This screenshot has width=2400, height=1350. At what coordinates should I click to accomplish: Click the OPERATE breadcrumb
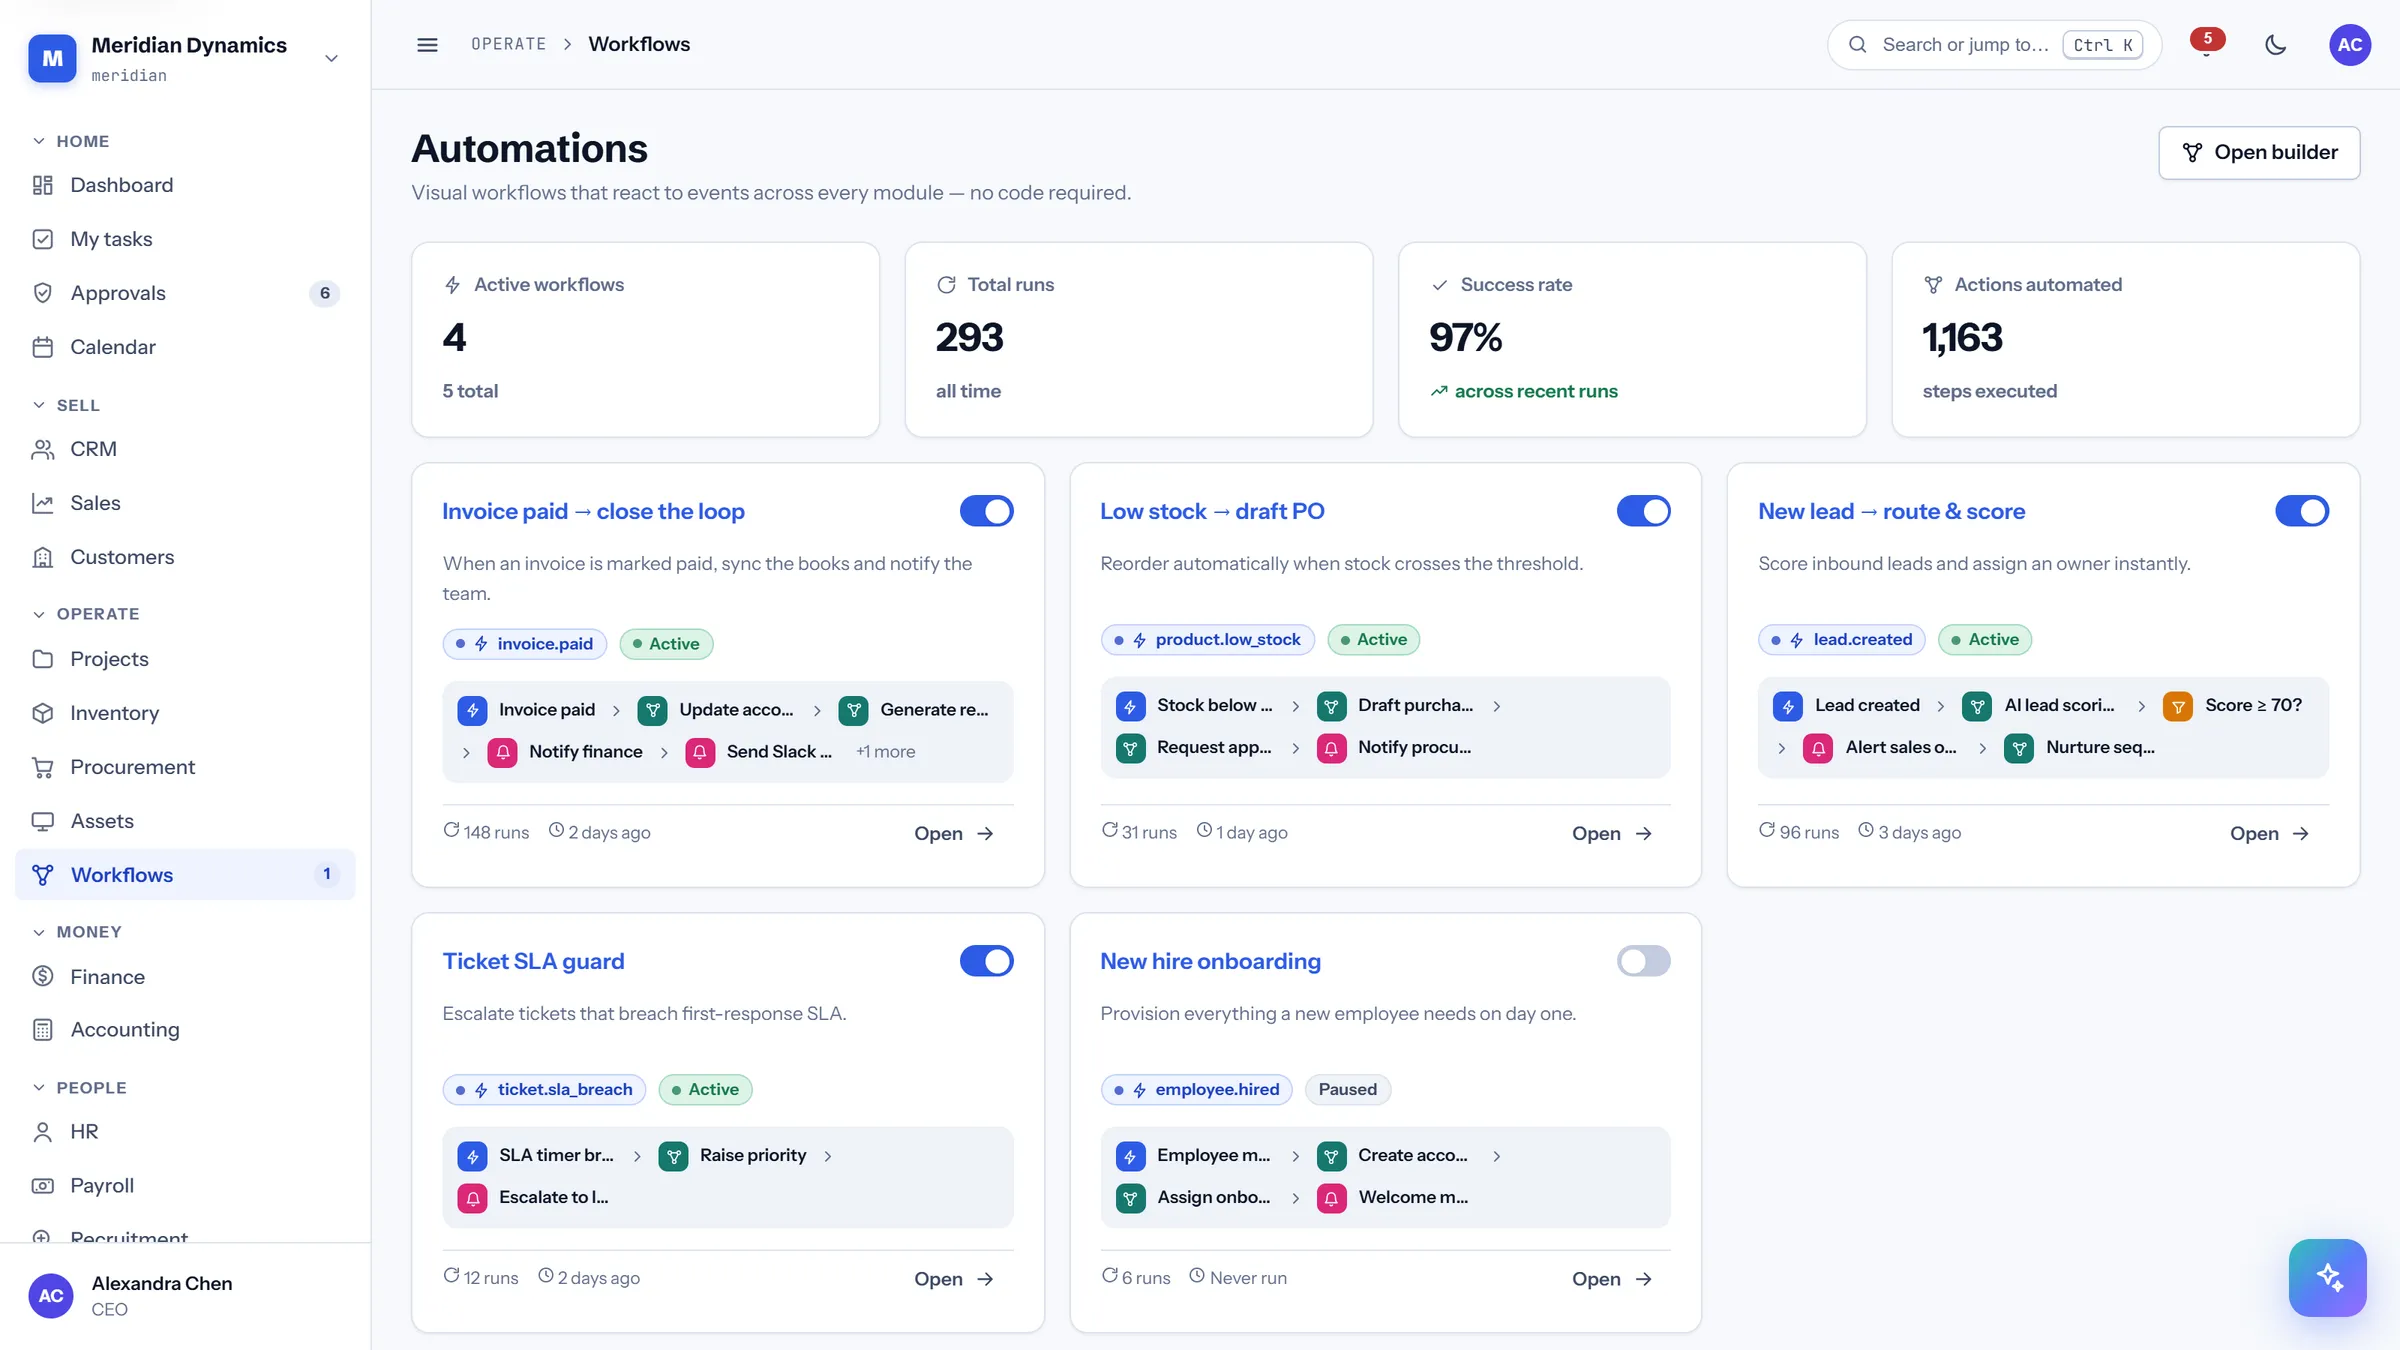point(508,44)
